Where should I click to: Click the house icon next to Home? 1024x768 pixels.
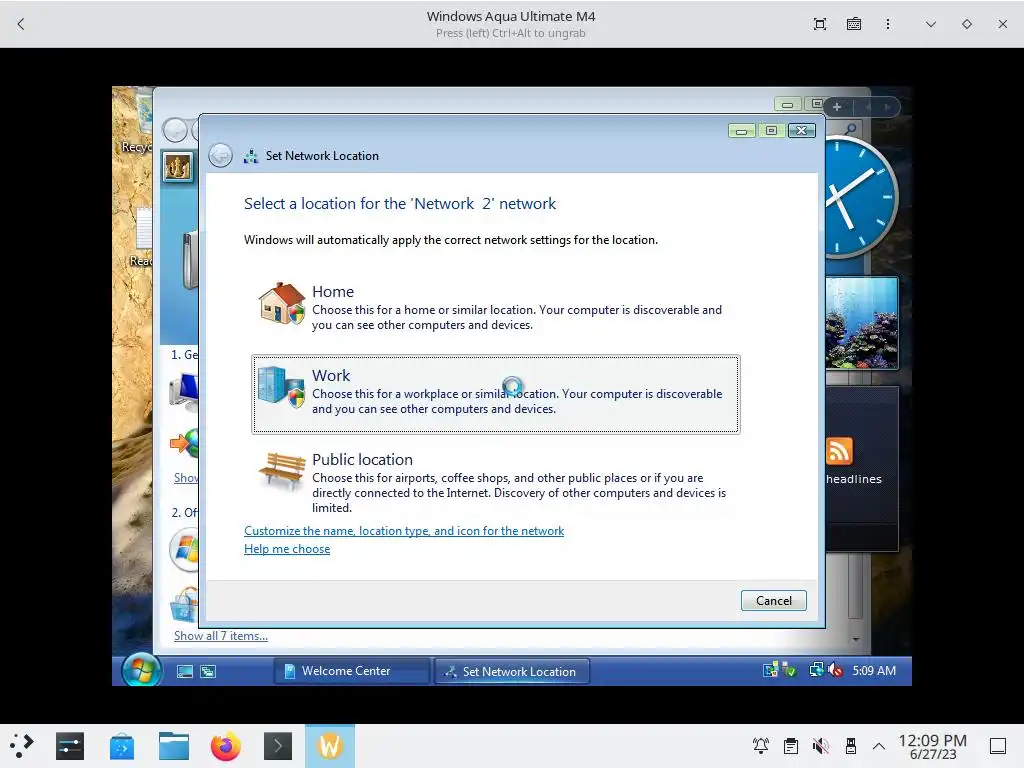(281, 304)
